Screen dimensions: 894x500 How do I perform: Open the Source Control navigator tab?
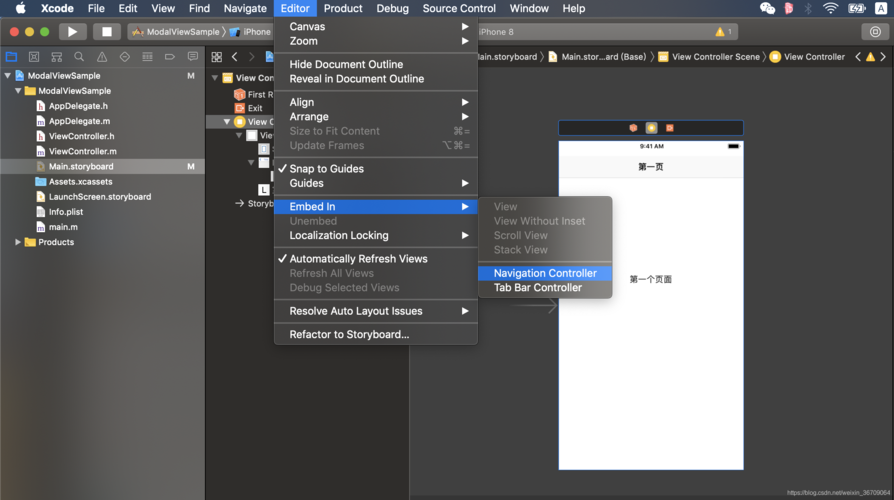(34, 56)
